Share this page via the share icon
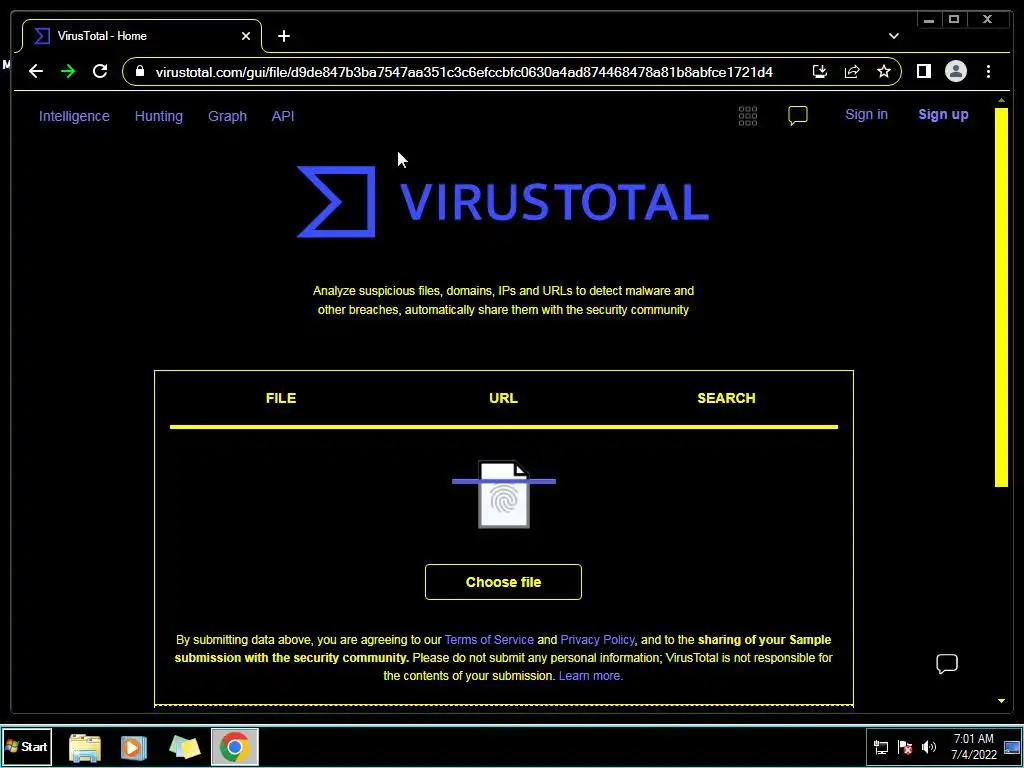This screenshot has height=768, width=1024. pos(852,71)
